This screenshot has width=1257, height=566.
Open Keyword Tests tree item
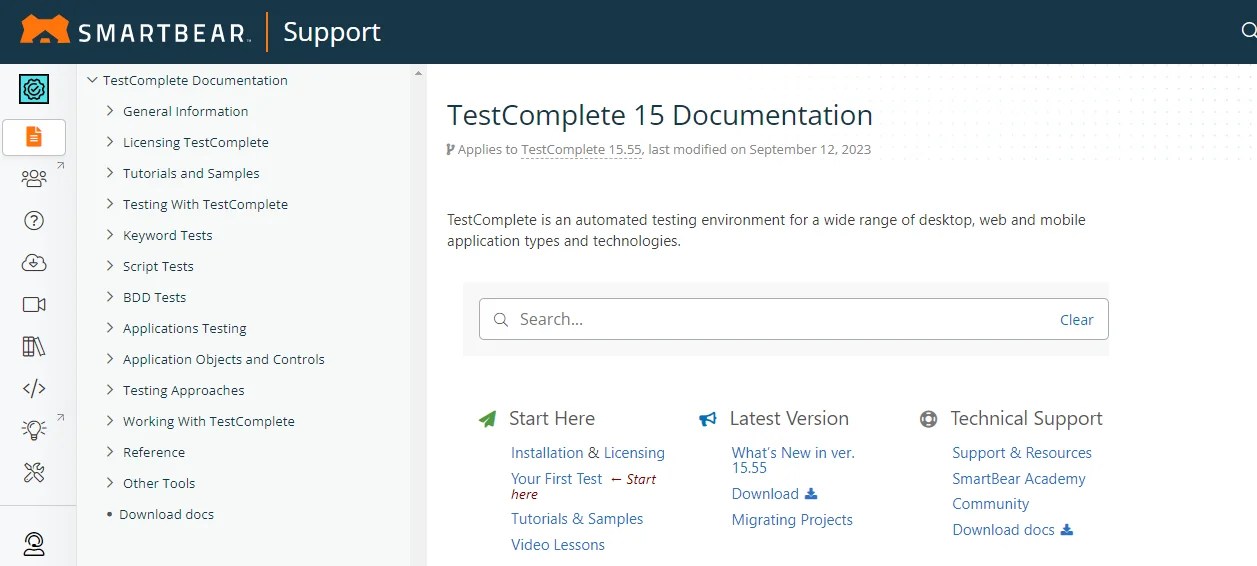click(167, 235)
